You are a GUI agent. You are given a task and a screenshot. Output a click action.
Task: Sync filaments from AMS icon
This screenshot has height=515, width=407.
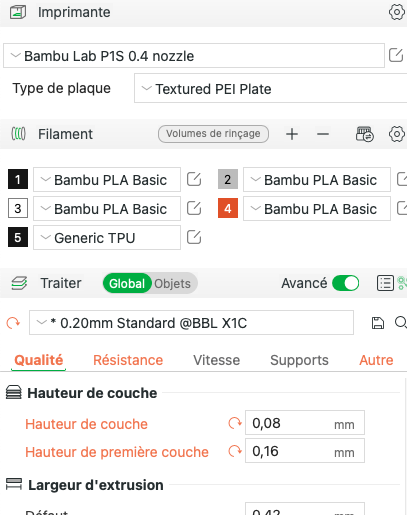(364, 134)
